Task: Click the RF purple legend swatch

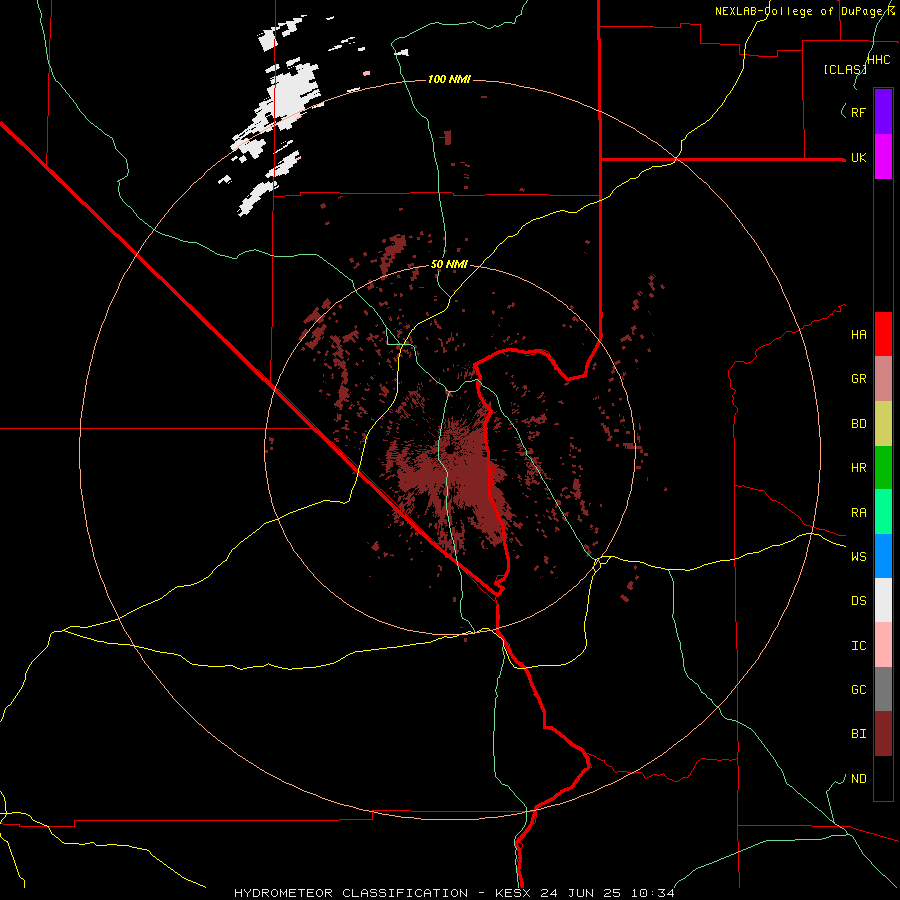Action: pos(883,112)
